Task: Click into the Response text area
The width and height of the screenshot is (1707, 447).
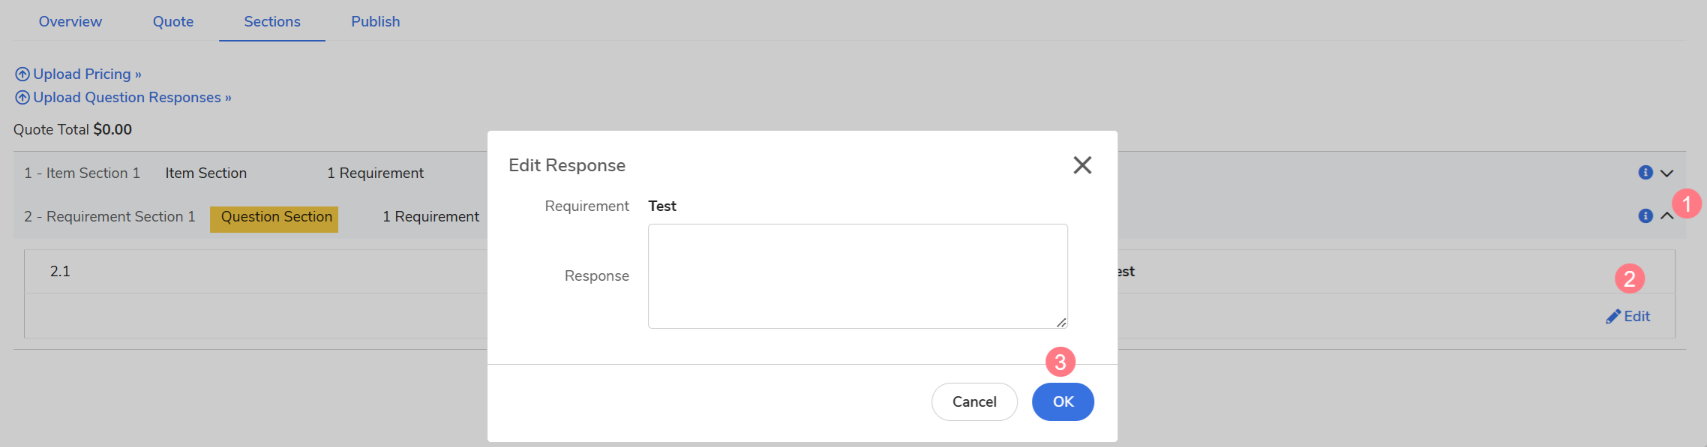Action: (x=857, y=276)
